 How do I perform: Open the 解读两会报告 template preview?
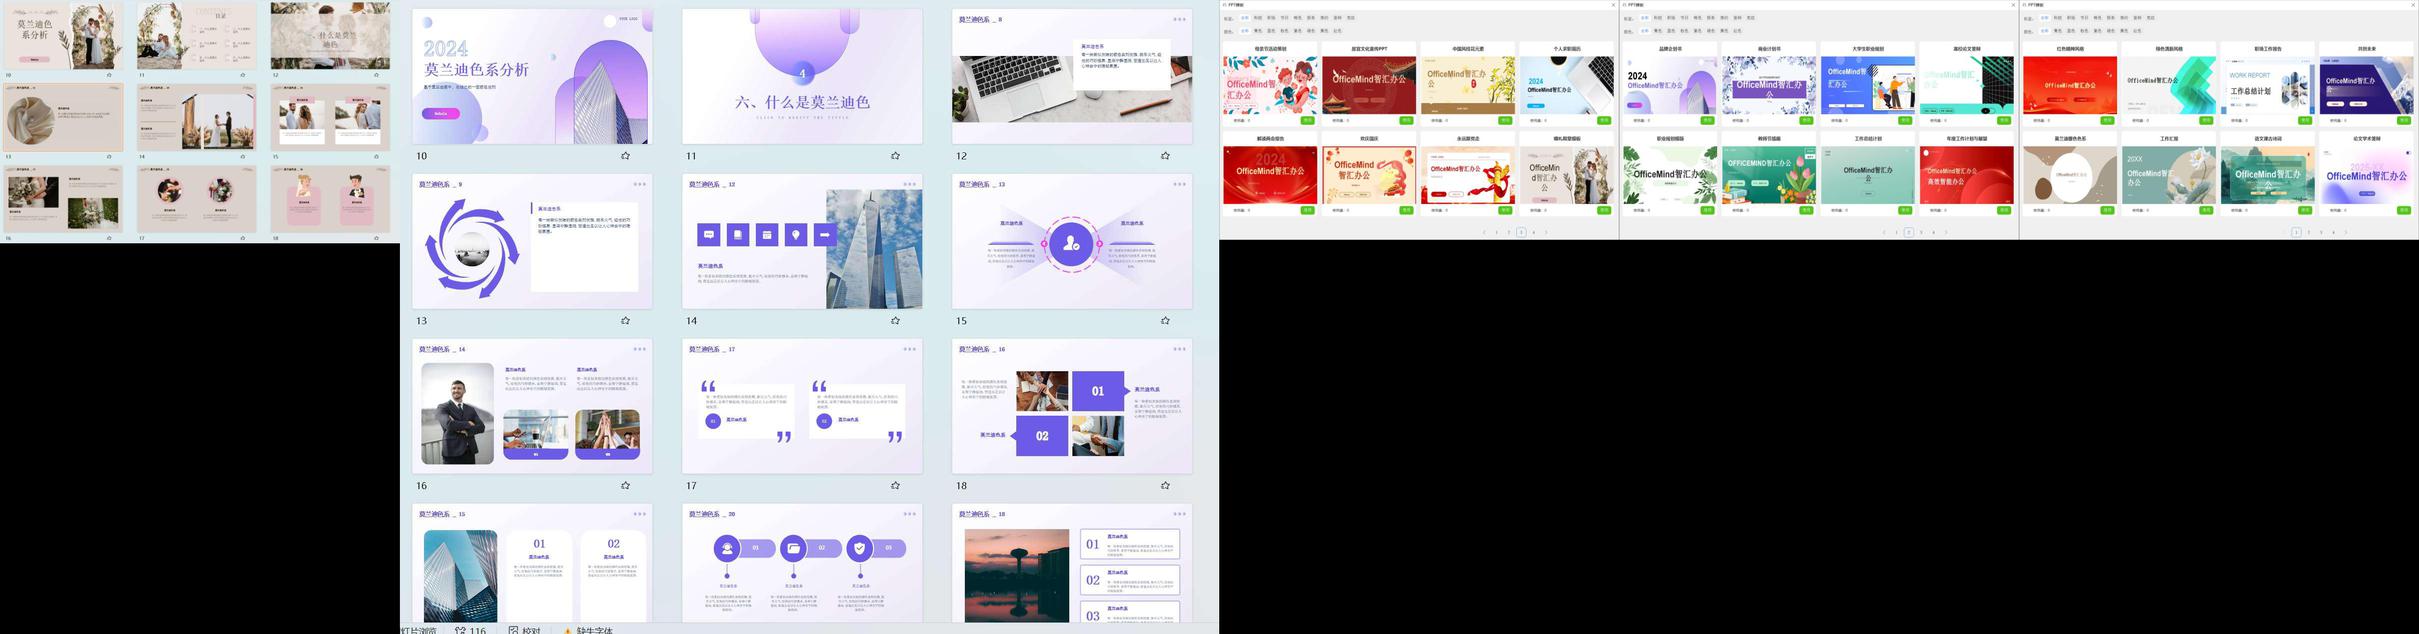click(x=1270, y=175)
